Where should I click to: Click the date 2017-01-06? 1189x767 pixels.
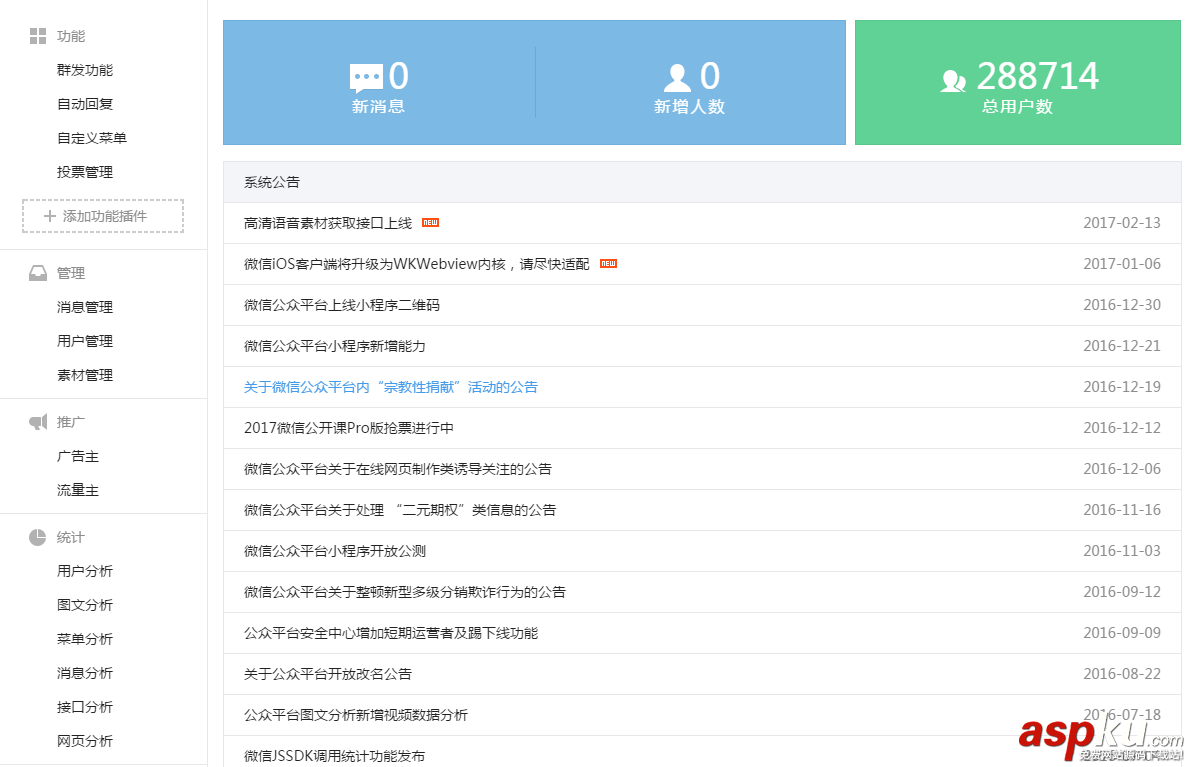point(1122,264)
